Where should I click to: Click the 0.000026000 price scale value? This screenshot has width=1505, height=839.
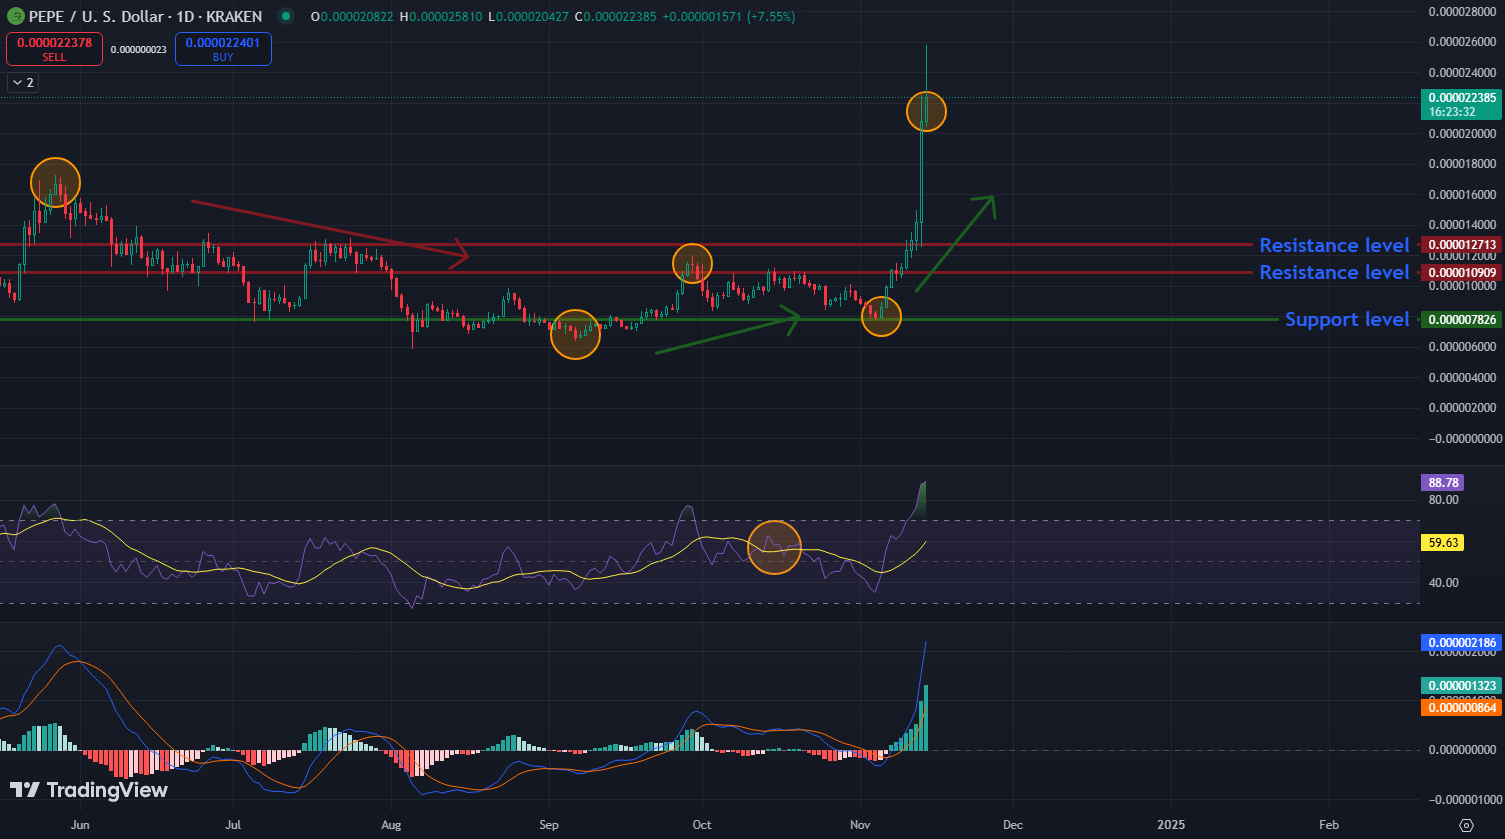point(1464,42)
